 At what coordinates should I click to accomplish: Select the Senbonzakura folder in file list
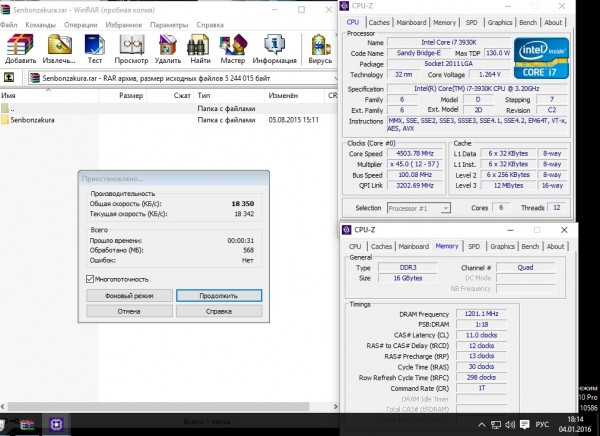[32, 118]
